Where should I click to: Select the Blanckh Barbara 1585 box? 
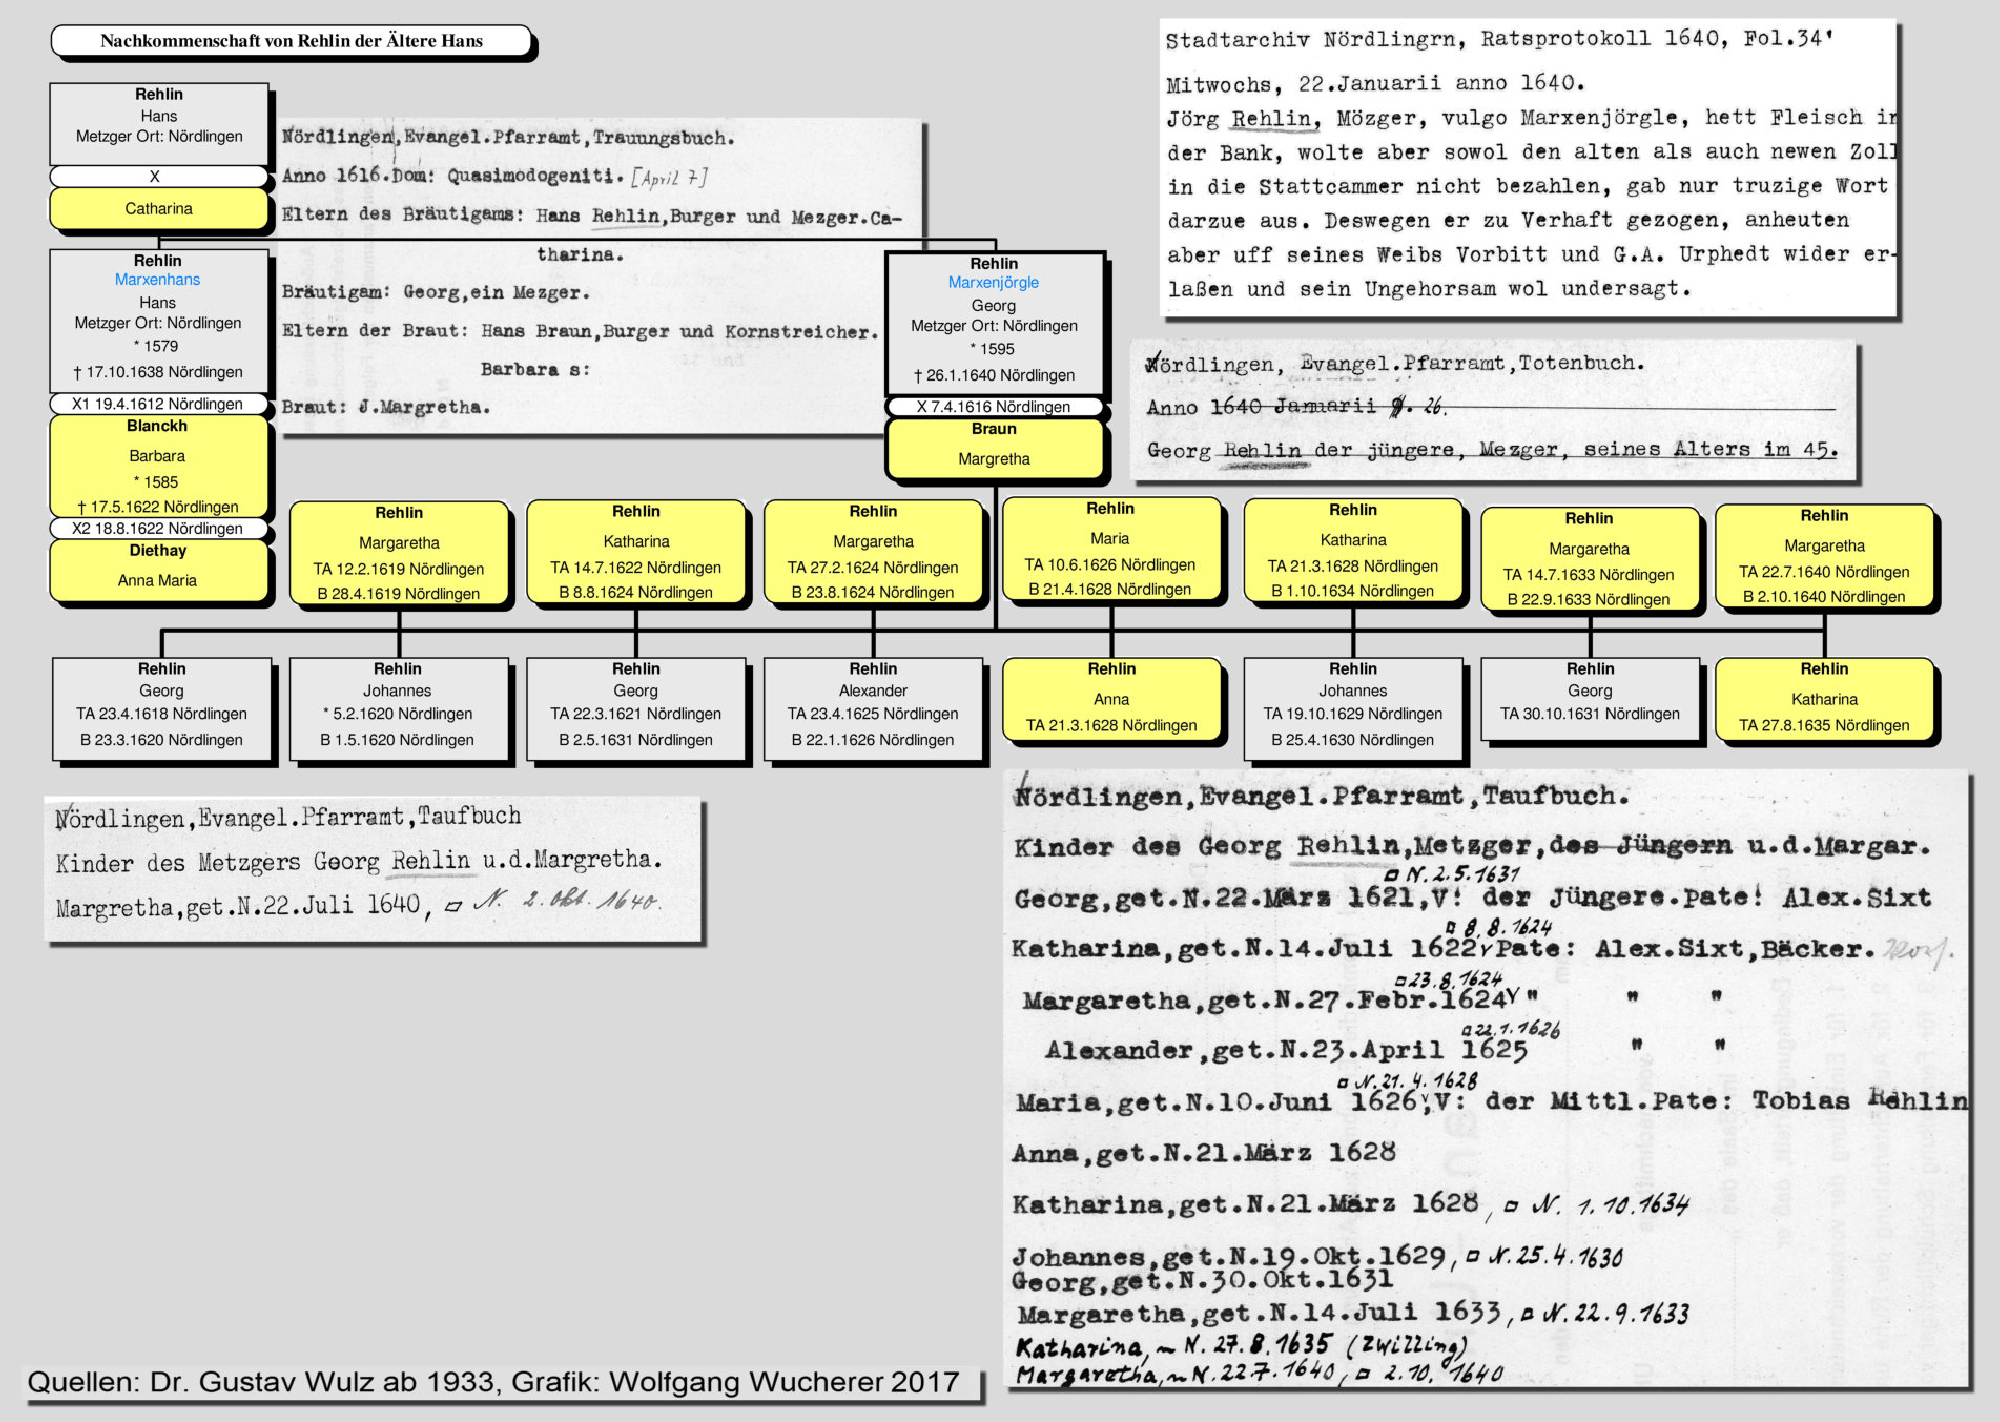point(158,466)
